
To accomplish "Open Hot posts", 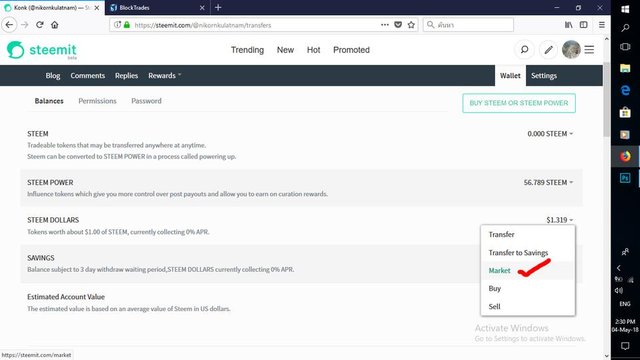I will pyautogui.click(x=313, y=50).
